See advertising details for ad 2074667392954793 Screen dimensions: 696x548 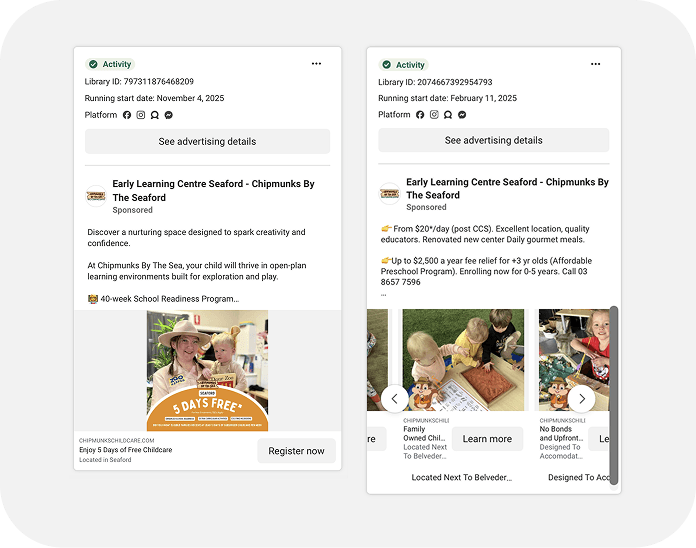click(494, 140)
